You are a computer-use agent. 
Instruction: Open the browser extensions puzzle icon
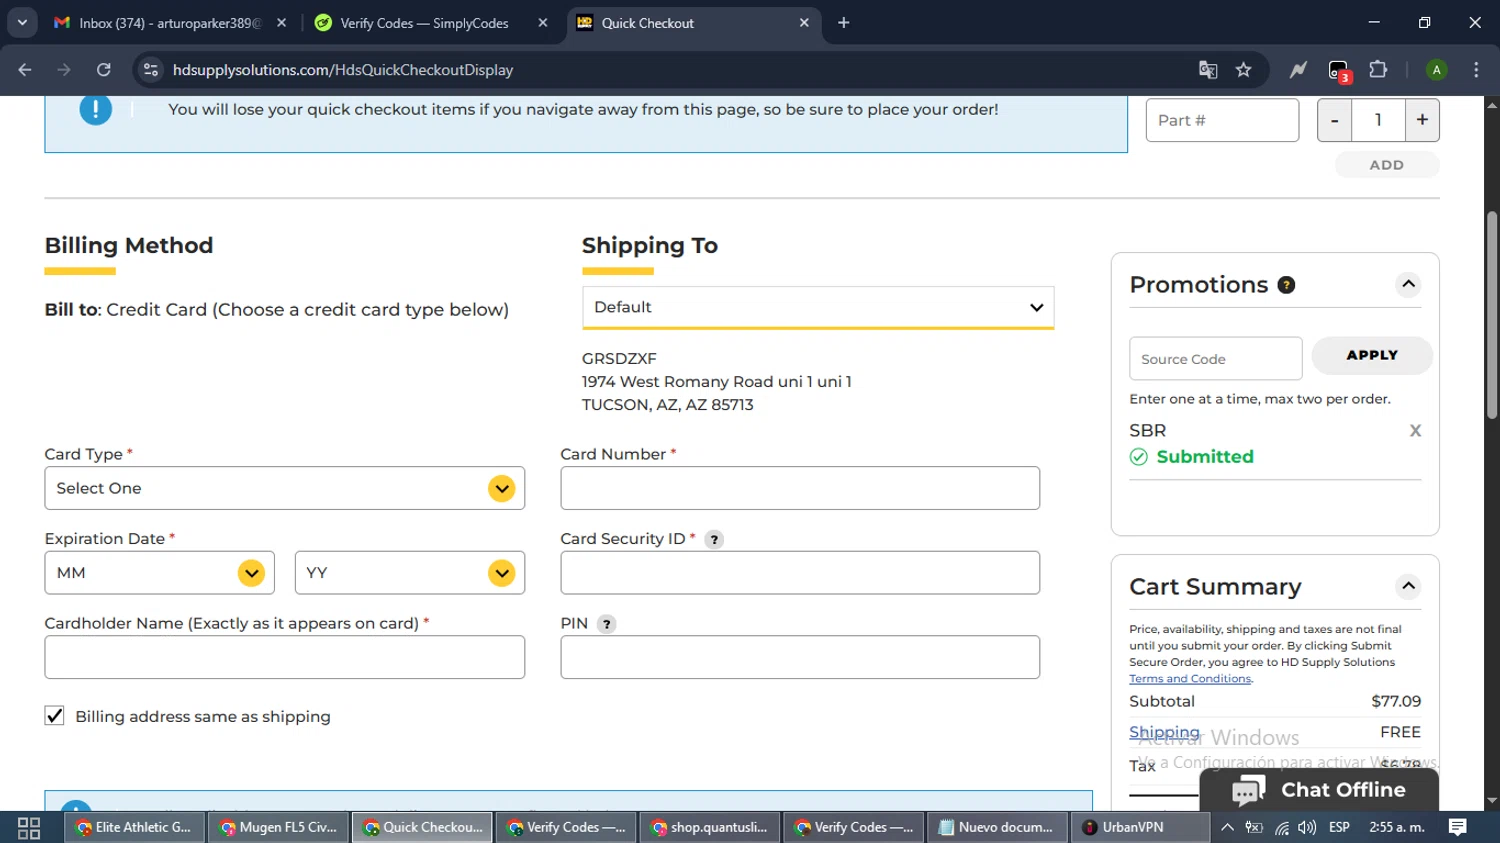pos(1378,70)
